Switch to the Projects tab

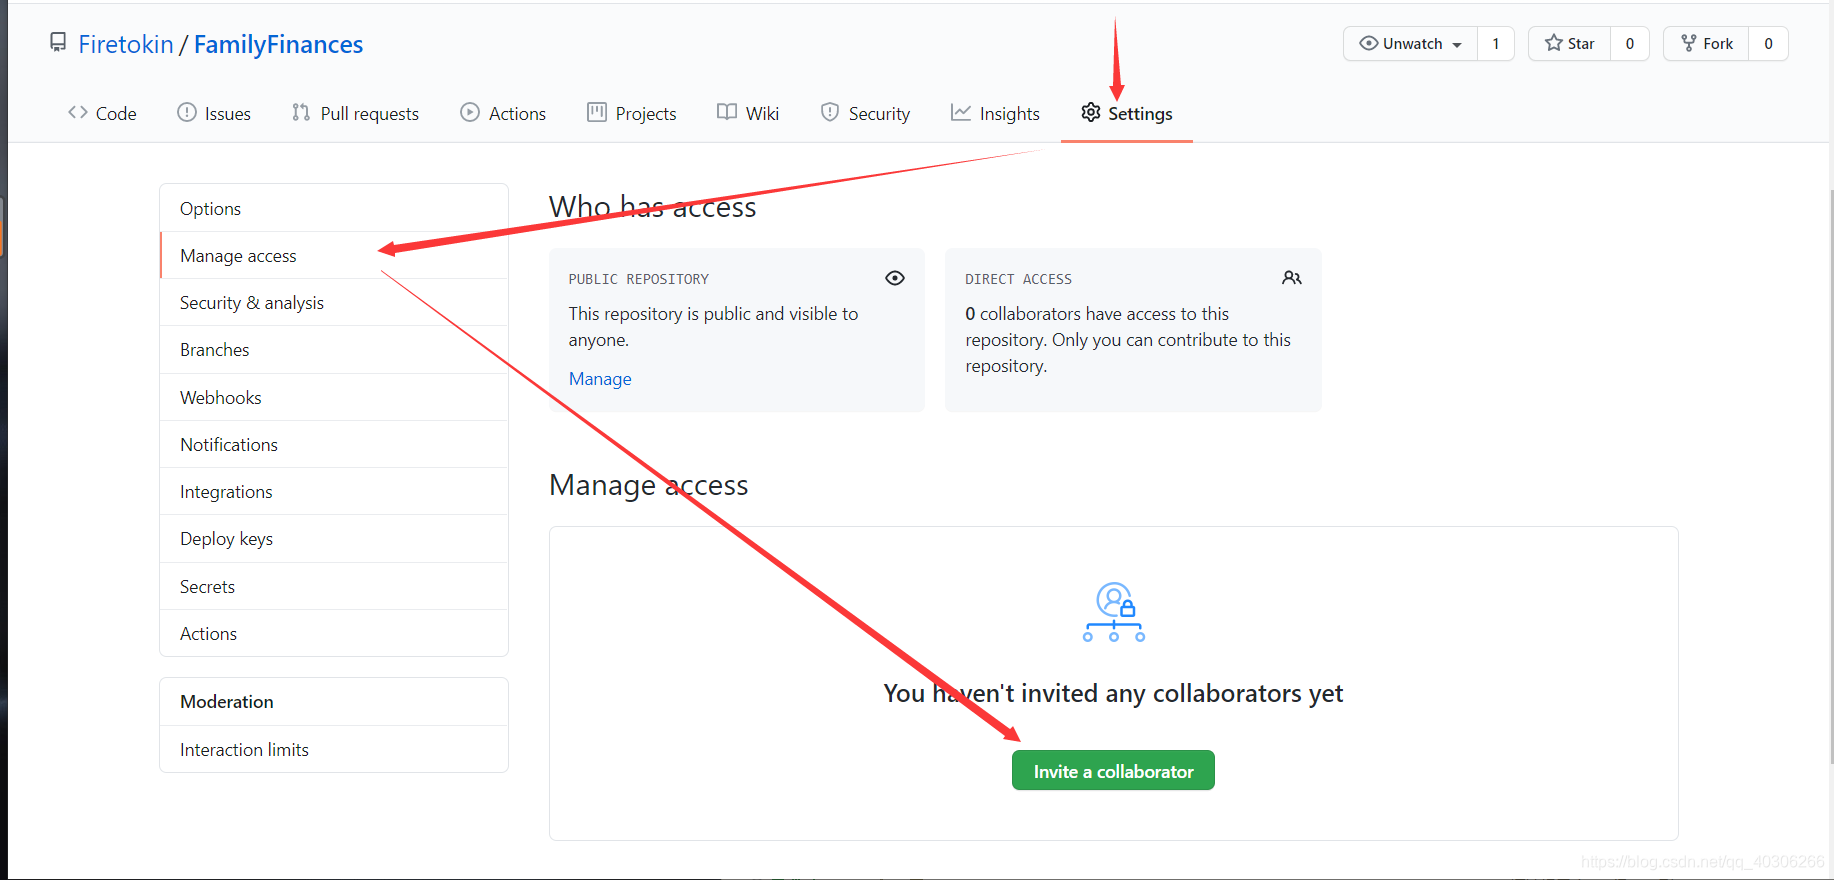pos(632,113)
